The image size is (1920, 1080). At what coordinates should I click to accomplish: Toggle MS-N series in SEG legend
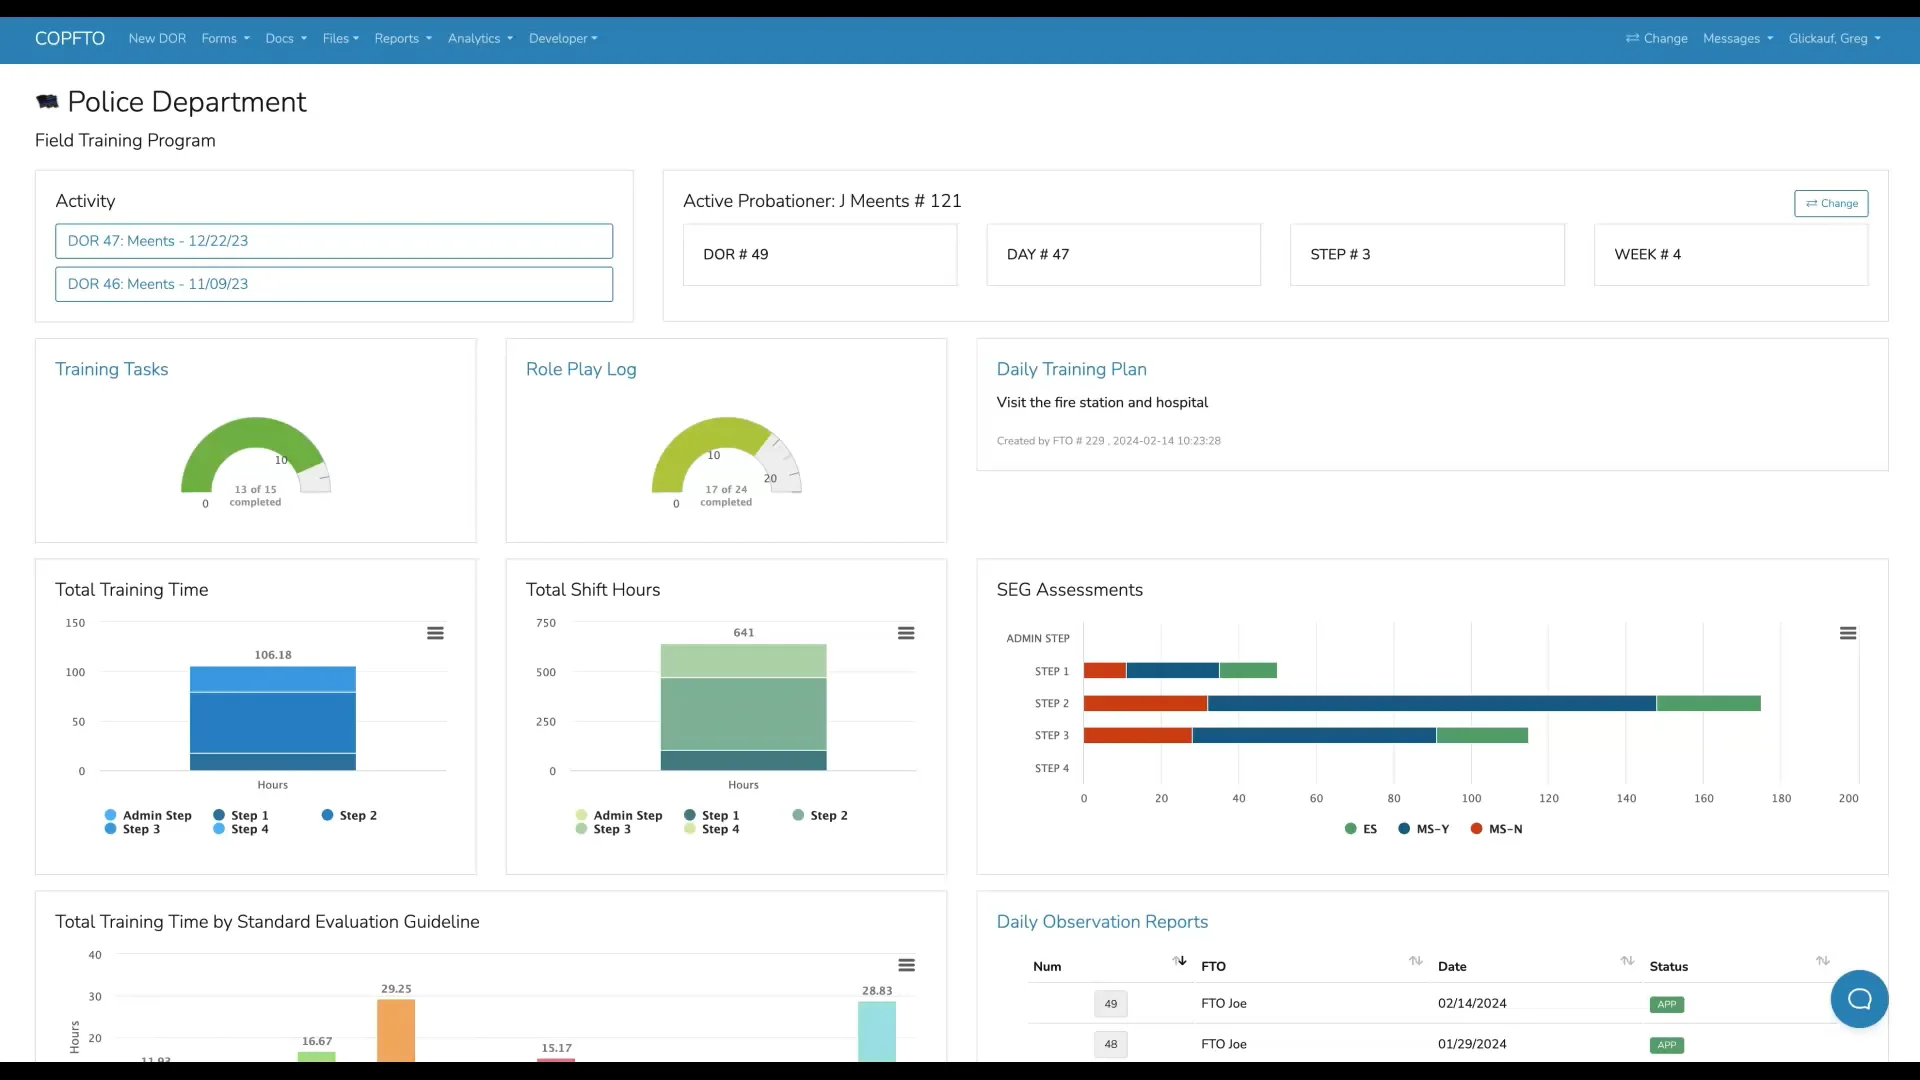[x=1497, y=829]
